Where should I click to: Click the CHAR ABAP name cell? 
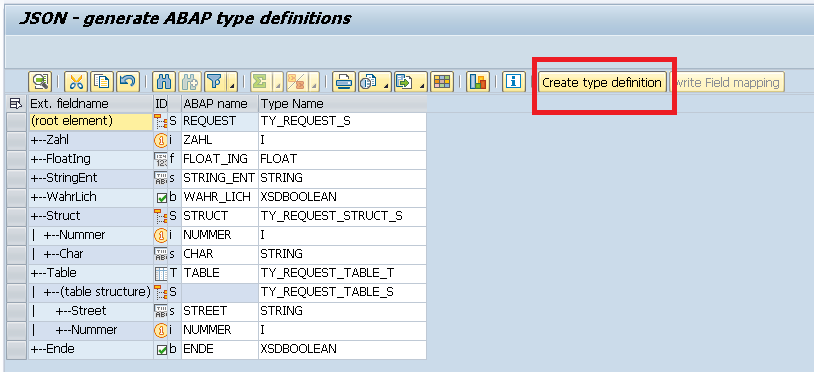(x=219, y=254)
